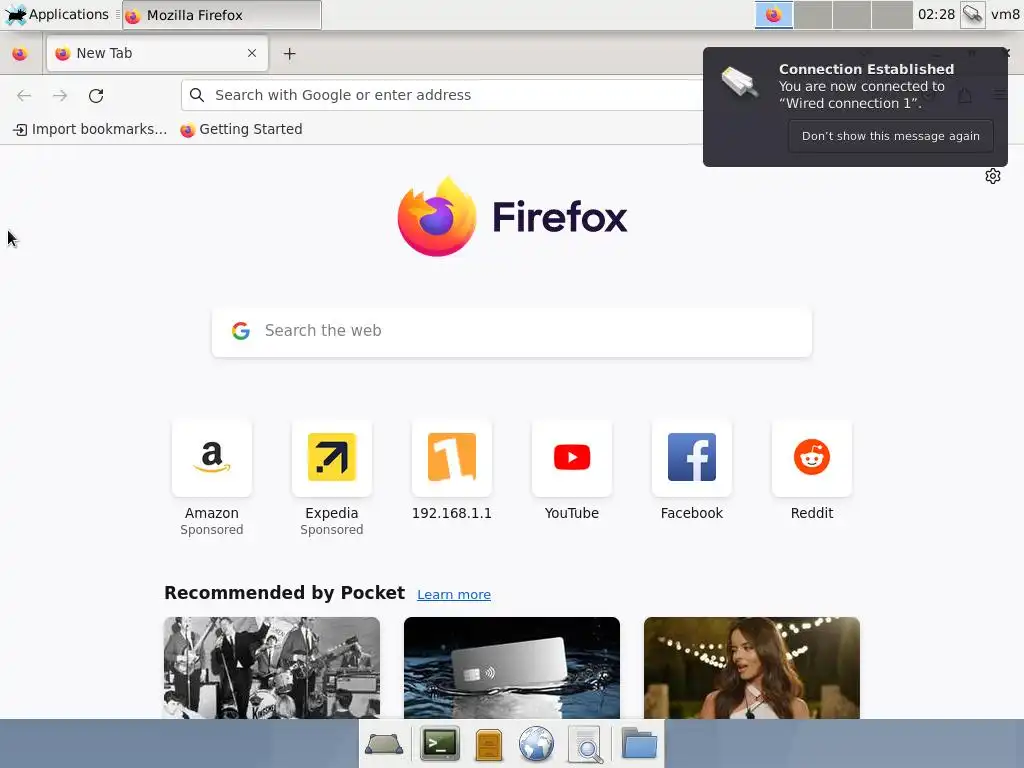Click the Connection Established notification title
This screenshot has height=768, width=1024.
866,69
